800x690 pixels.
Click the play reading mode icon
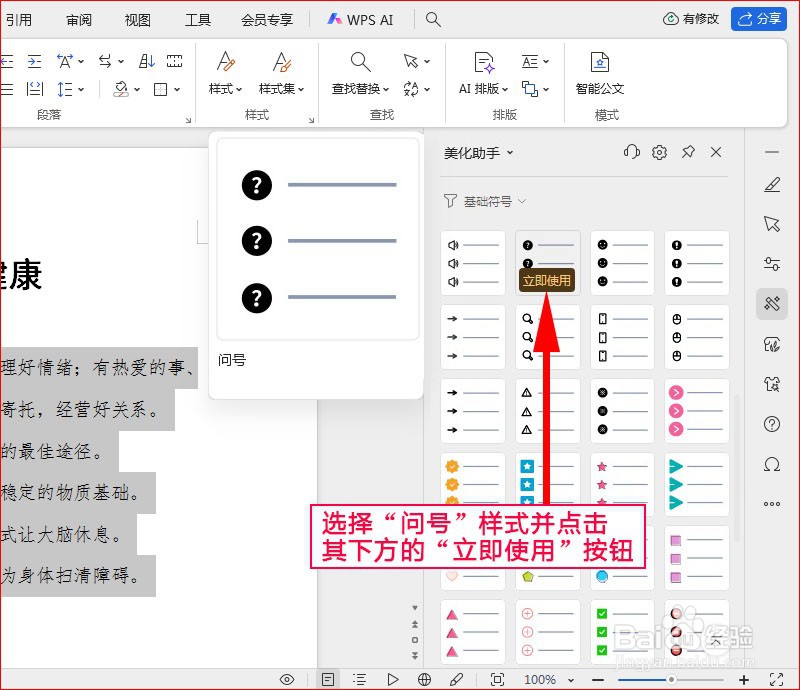[392, 679]
